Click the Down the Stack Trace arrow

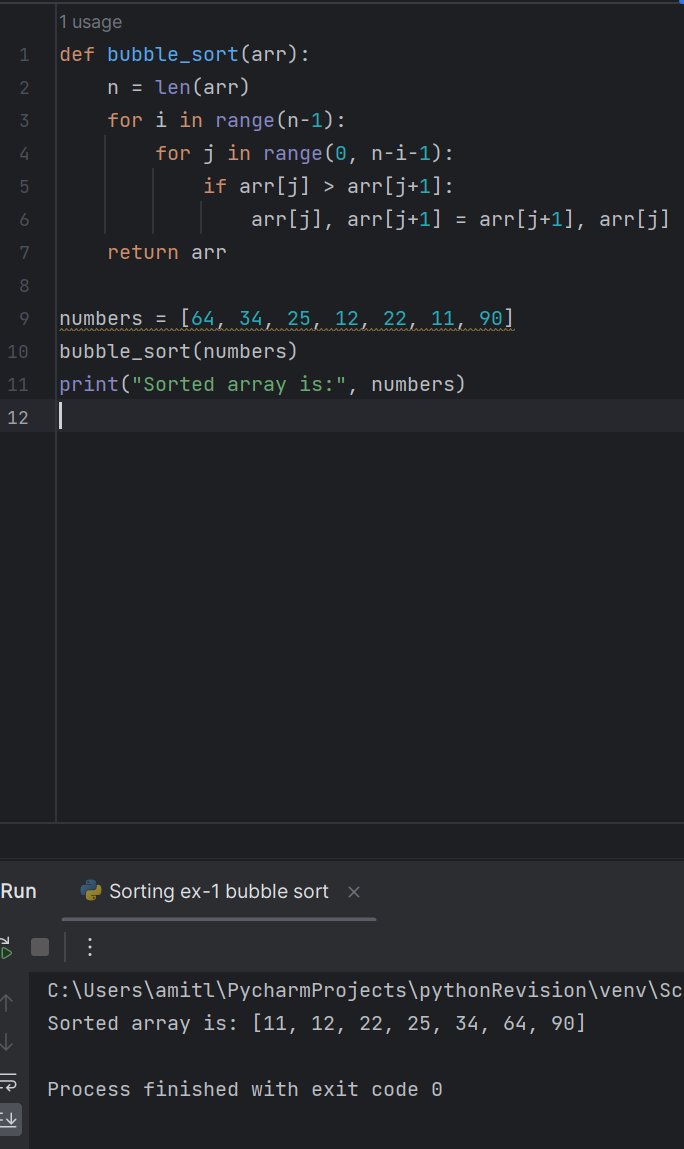coord(7,1041)
